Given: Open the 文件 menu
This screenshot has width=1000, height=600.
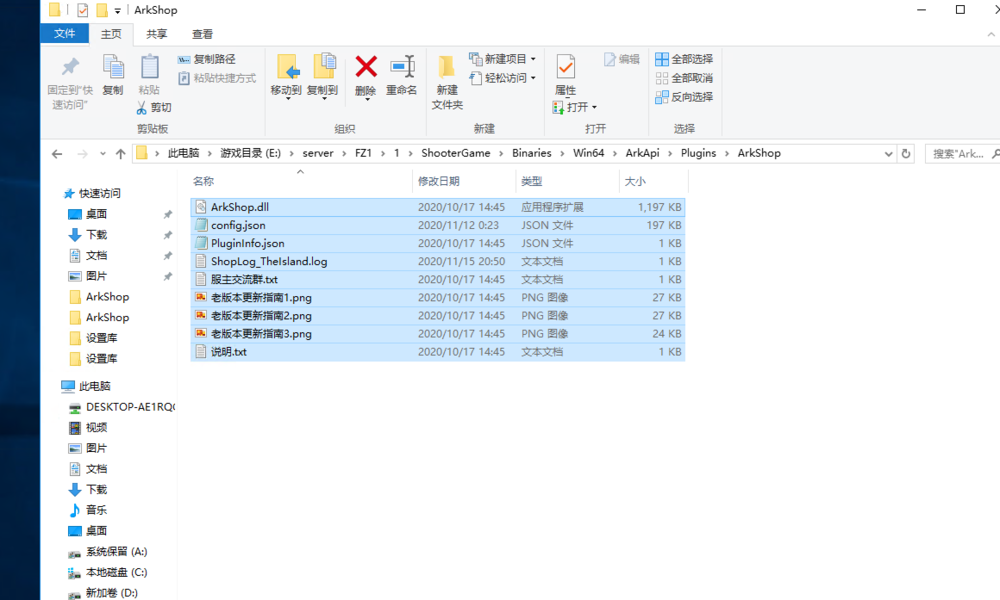Looking at the screenshot, I should pos(64,33).
